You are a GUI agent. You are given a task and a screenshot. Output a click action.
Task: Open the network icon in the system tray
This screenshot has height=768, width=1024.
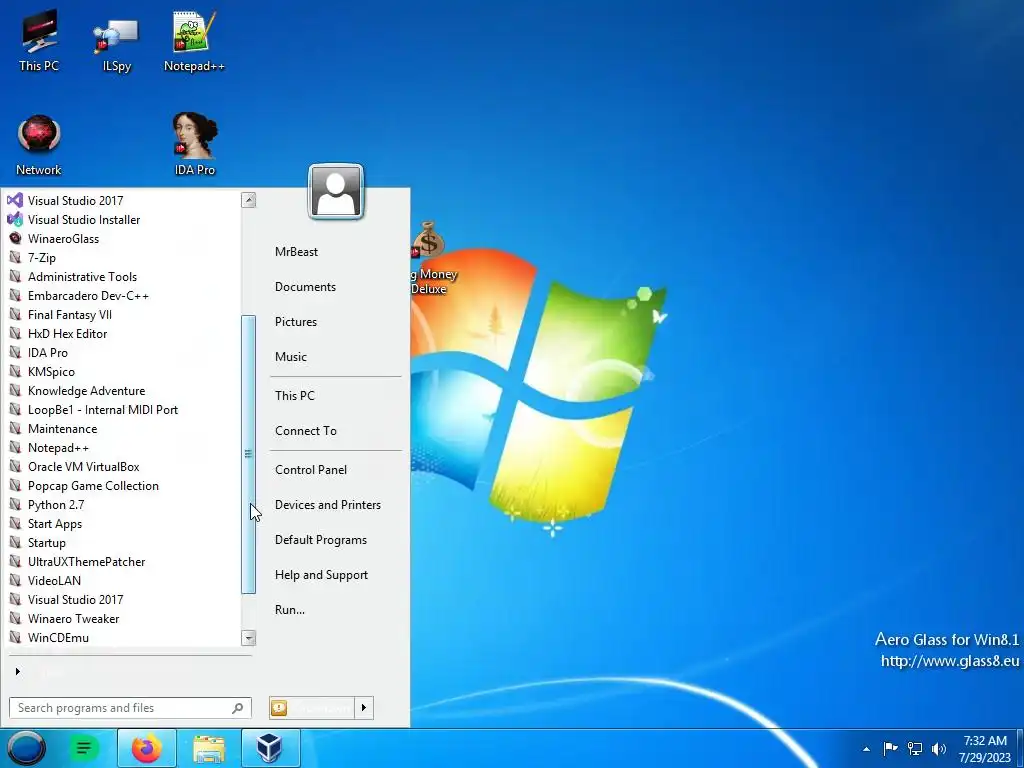coord(915,748)
